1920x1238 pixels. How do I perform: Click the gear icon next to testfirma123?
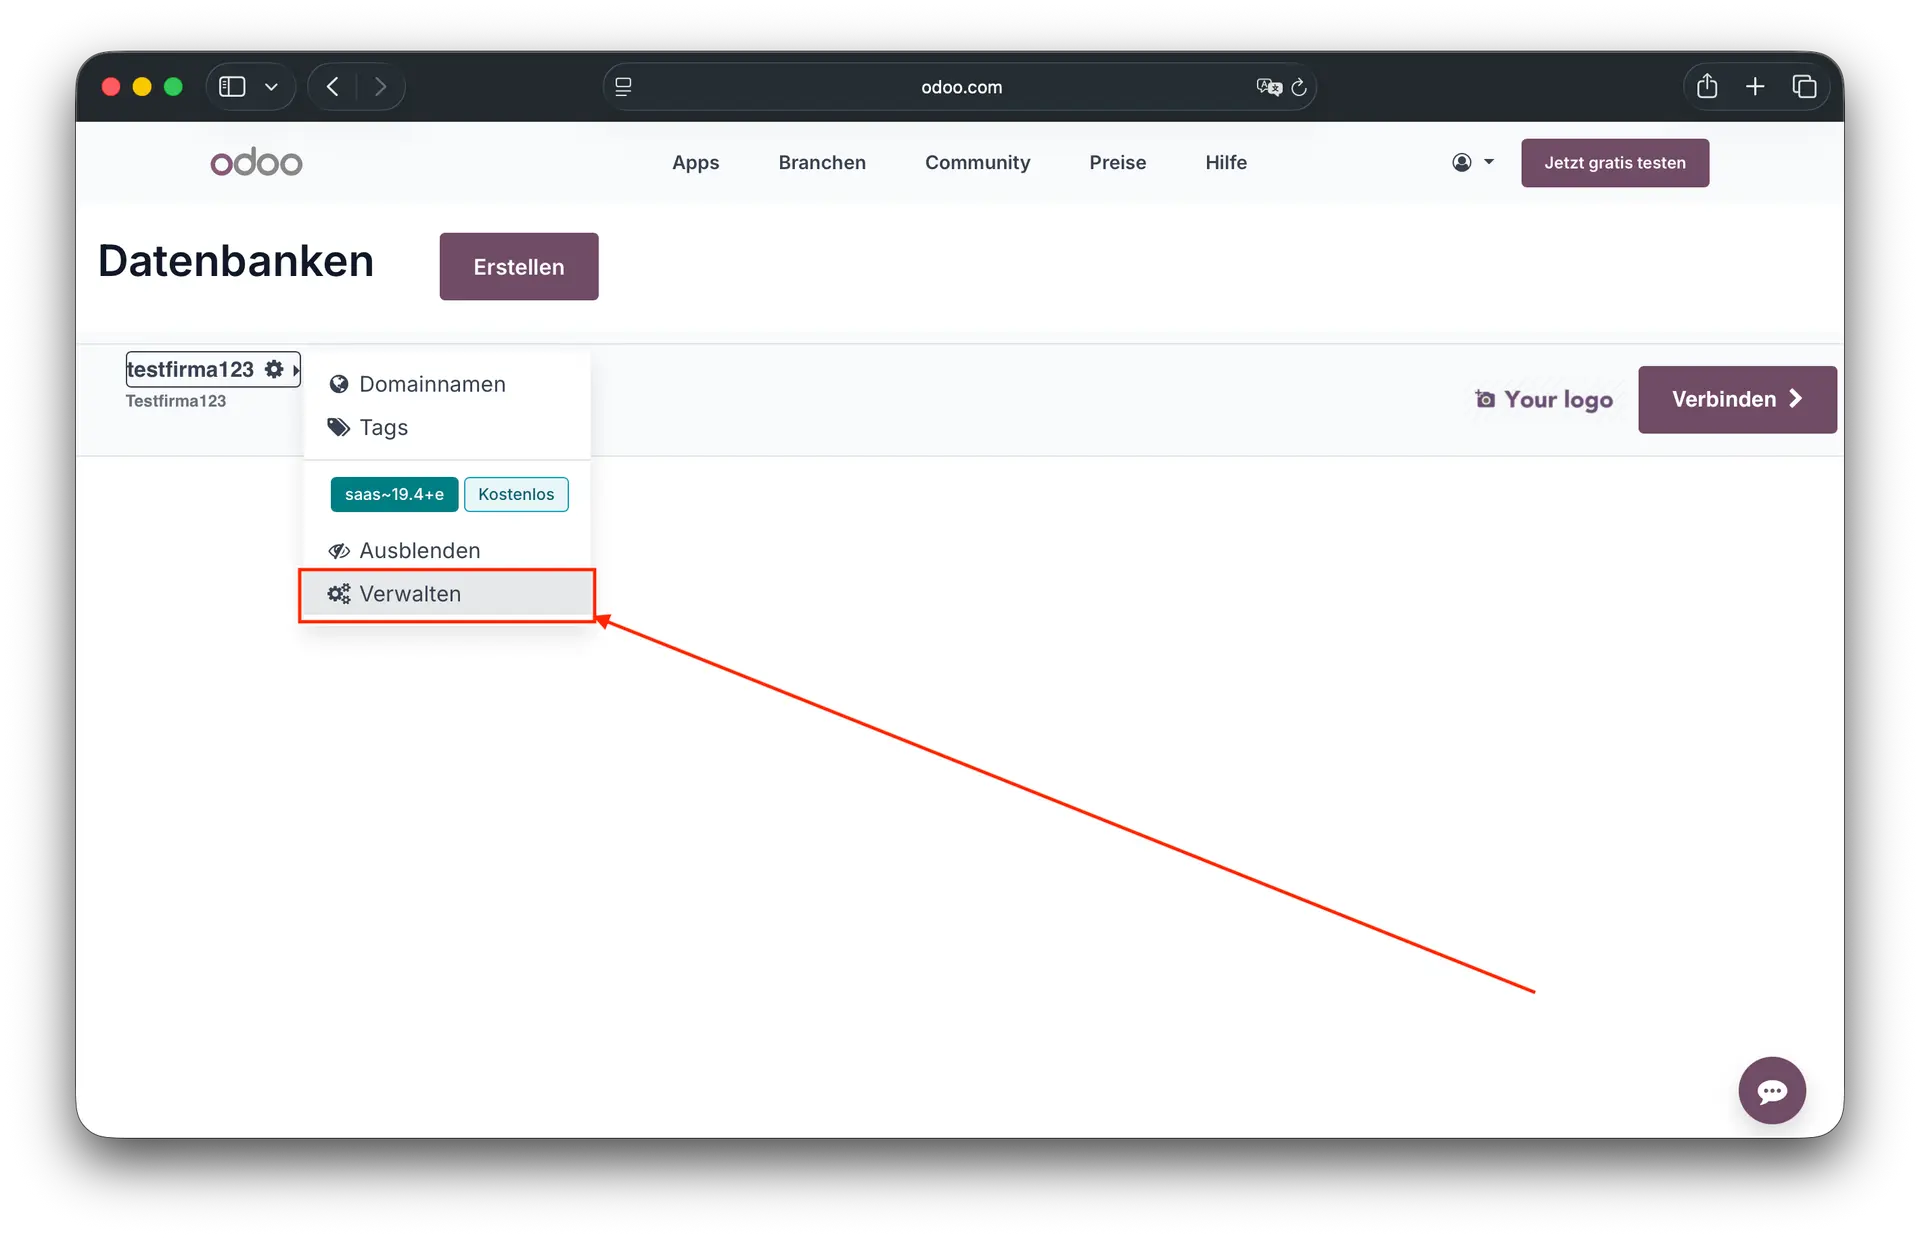coord(274,369)
